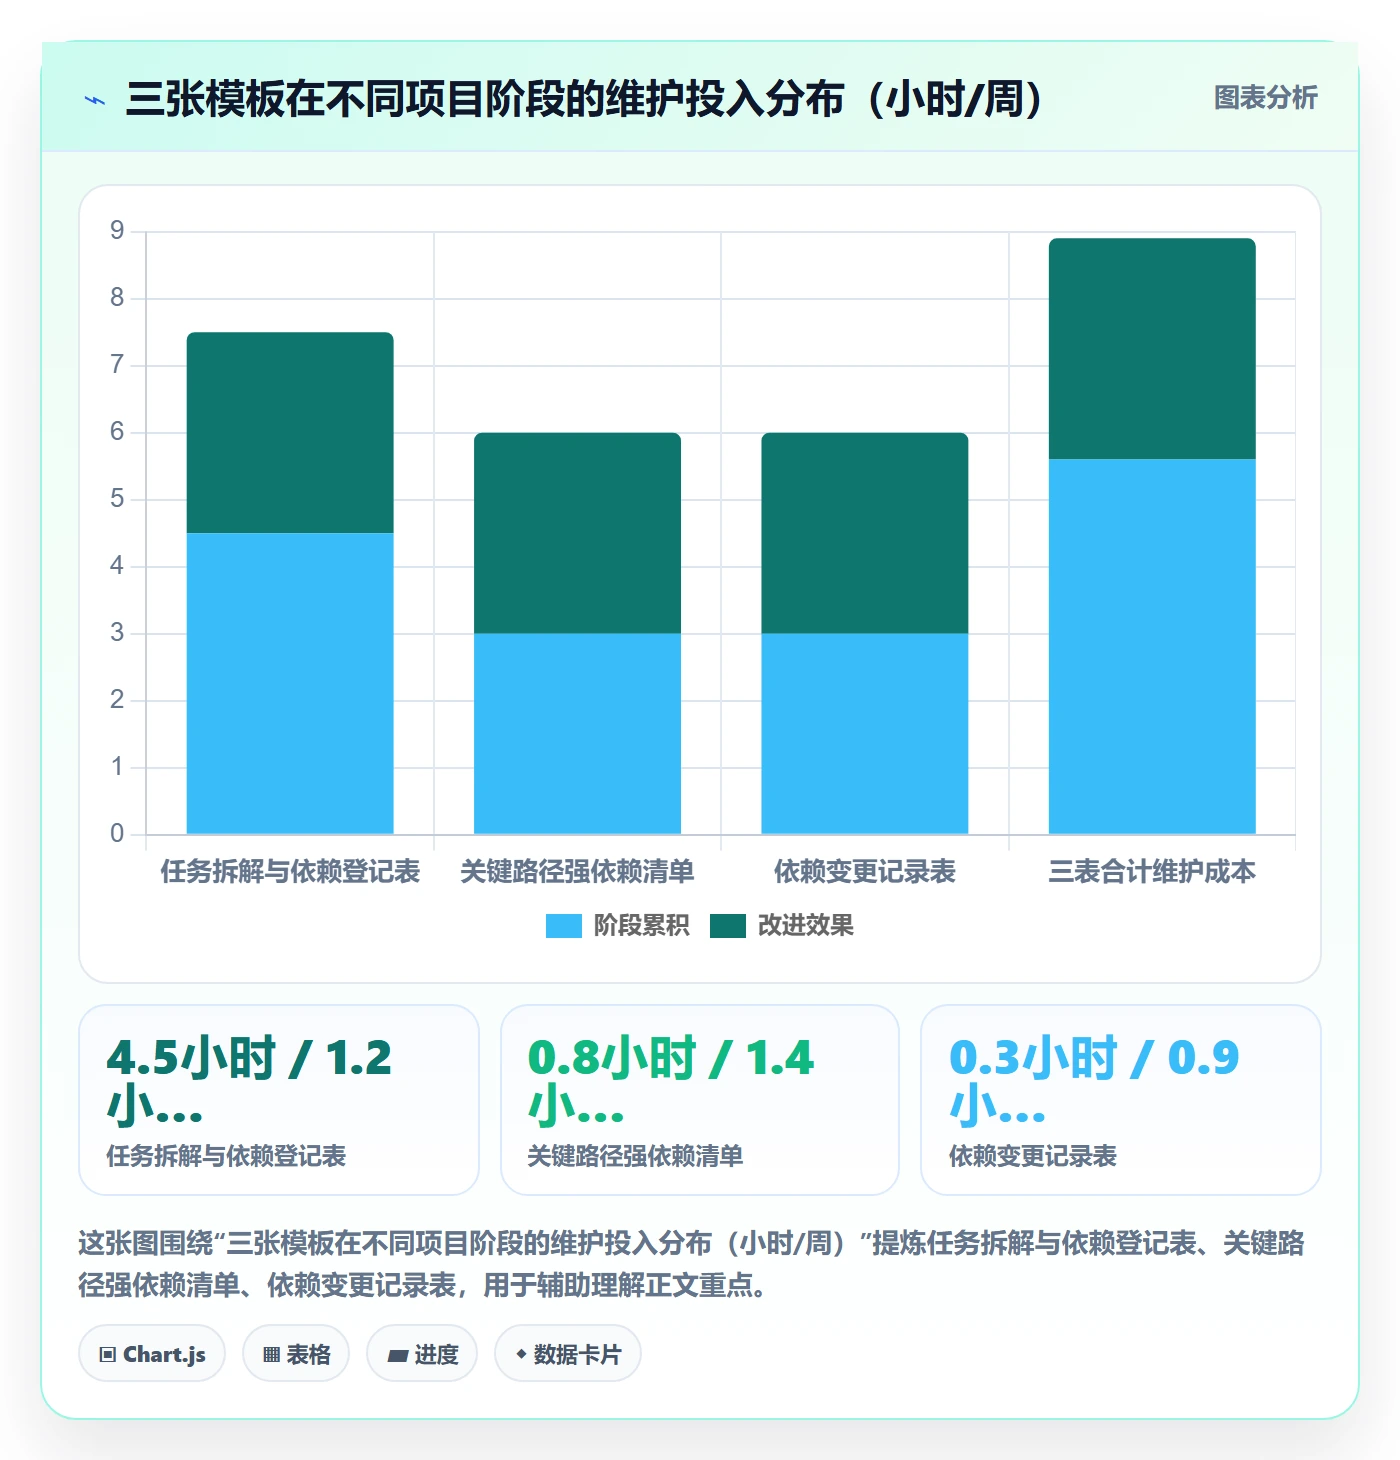Click the axis label 依赖变更记录表
Viewport: 1400px width, 1460px height.
(865, 872)
